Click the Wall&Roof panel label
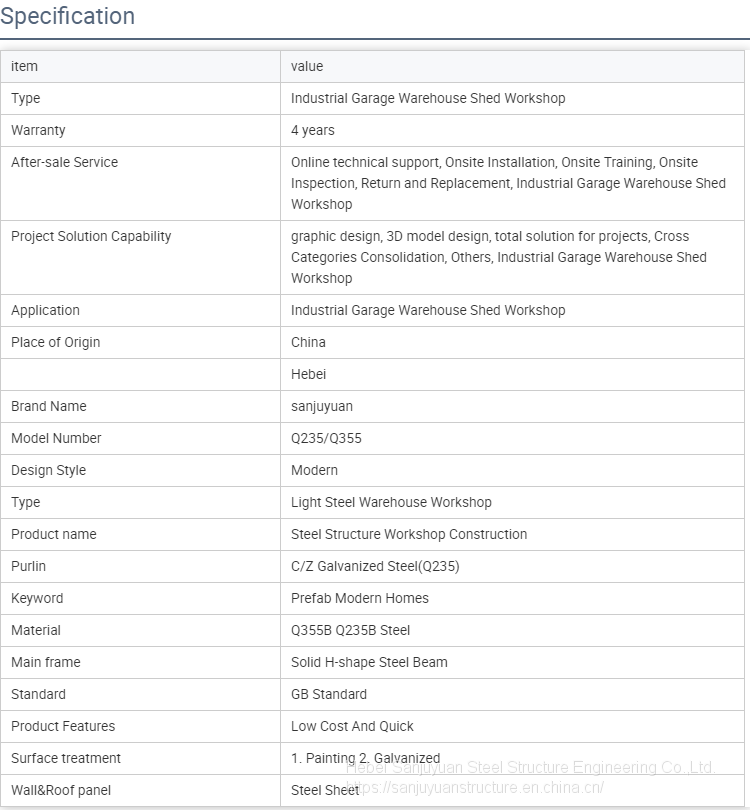The image size is (750, 810). (61, 790)
